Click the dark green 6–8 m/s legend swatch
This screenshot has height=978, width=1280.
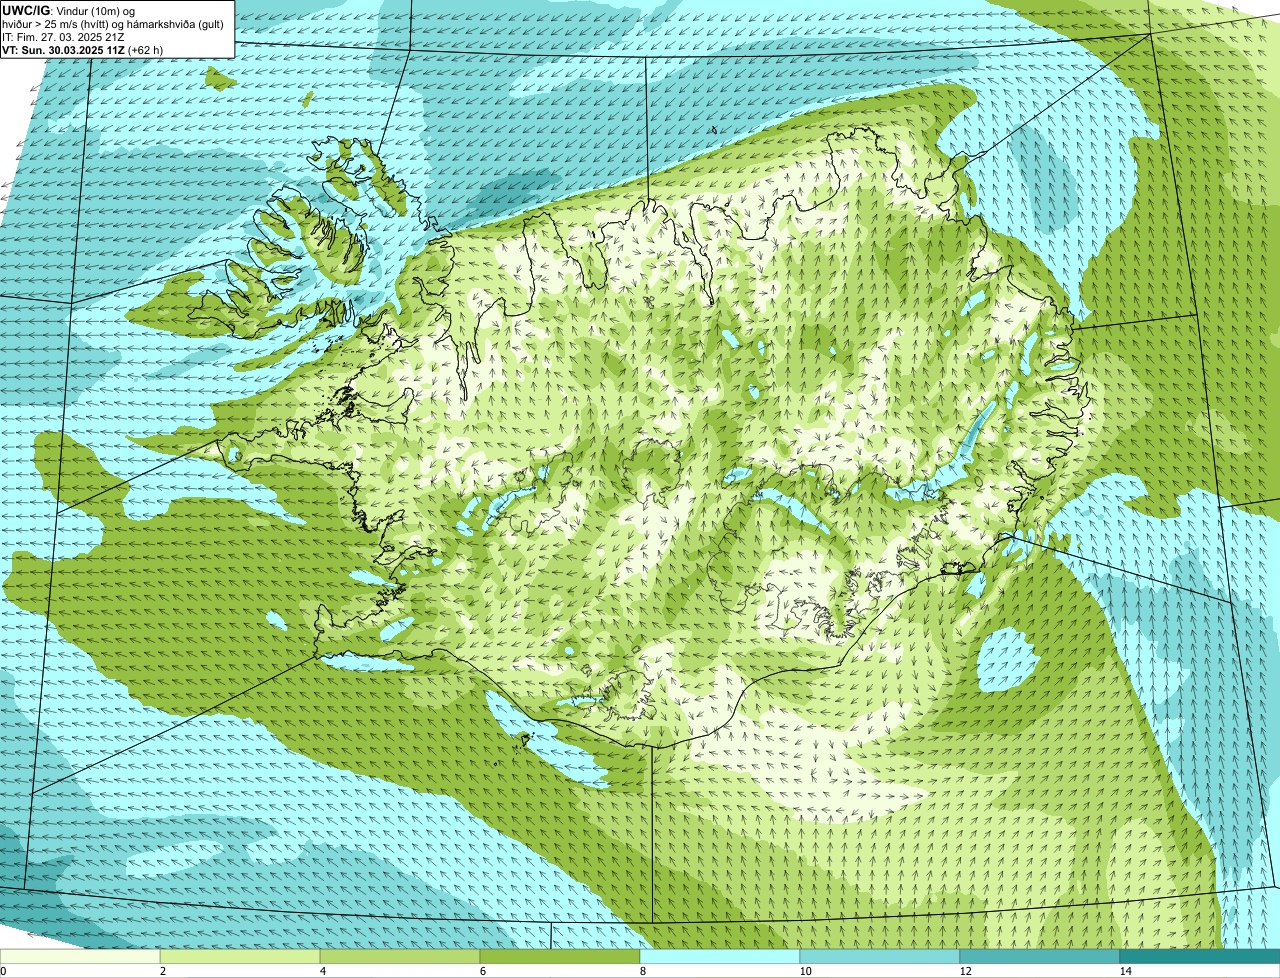pyautogui.click(x=560, y=957)
